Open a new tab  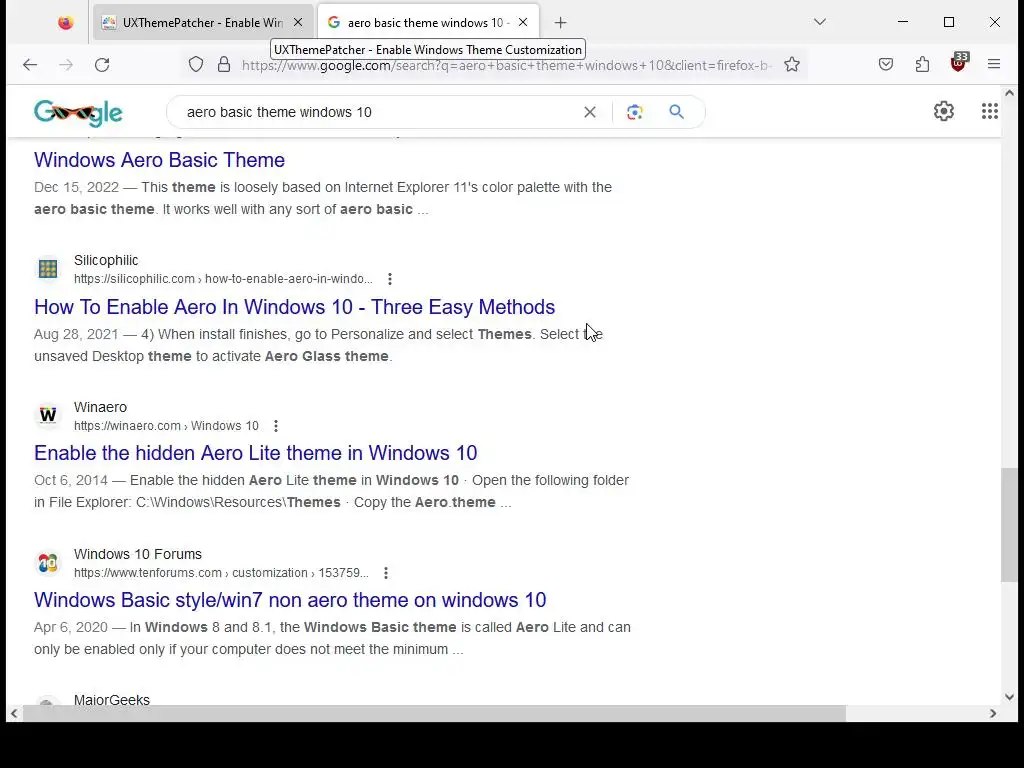tap(560, 23)
